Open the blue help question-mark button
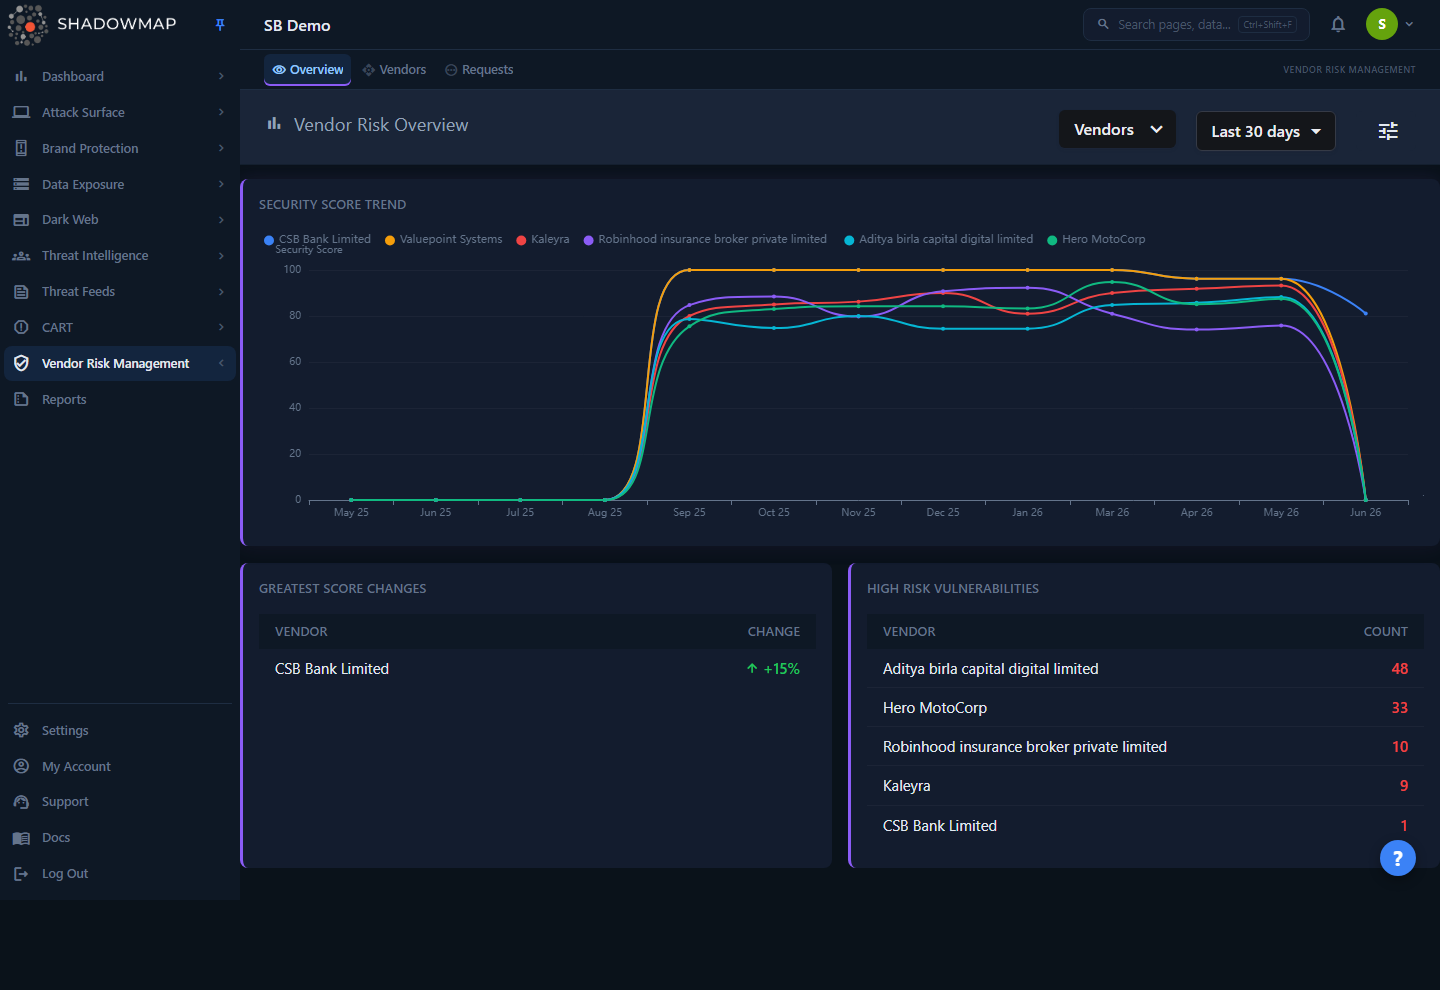 (x=1398, y=858)
